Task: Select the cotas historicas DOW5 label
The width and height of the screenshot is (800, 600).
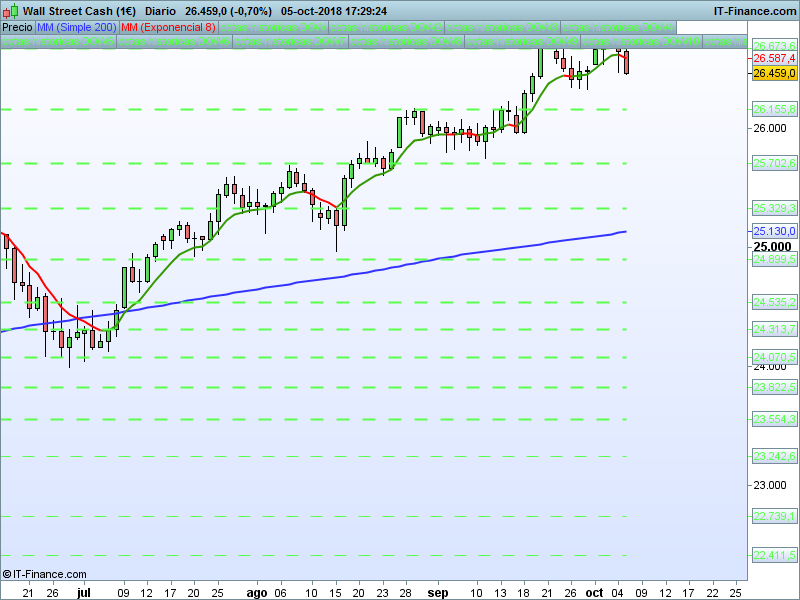Action: point(58,41)
